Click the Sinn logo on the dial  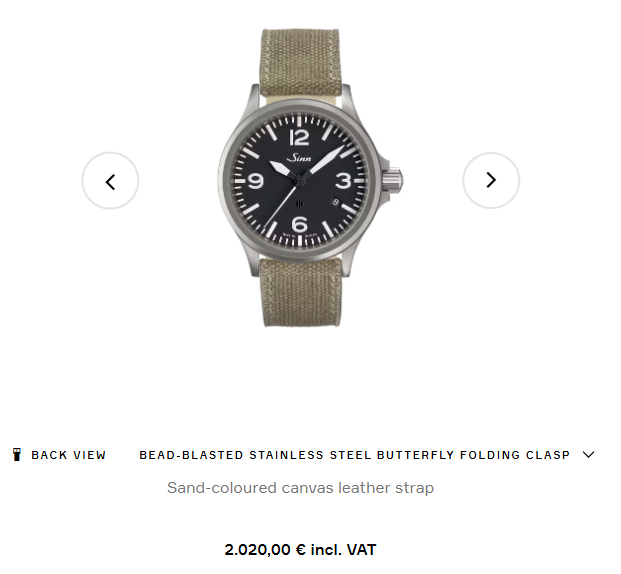click(x=299, y=158)
